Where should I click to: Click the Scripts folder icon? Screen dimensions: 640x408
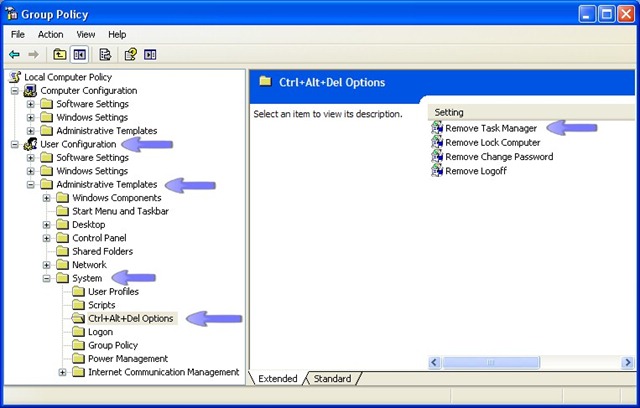click(x=78, y=305)
